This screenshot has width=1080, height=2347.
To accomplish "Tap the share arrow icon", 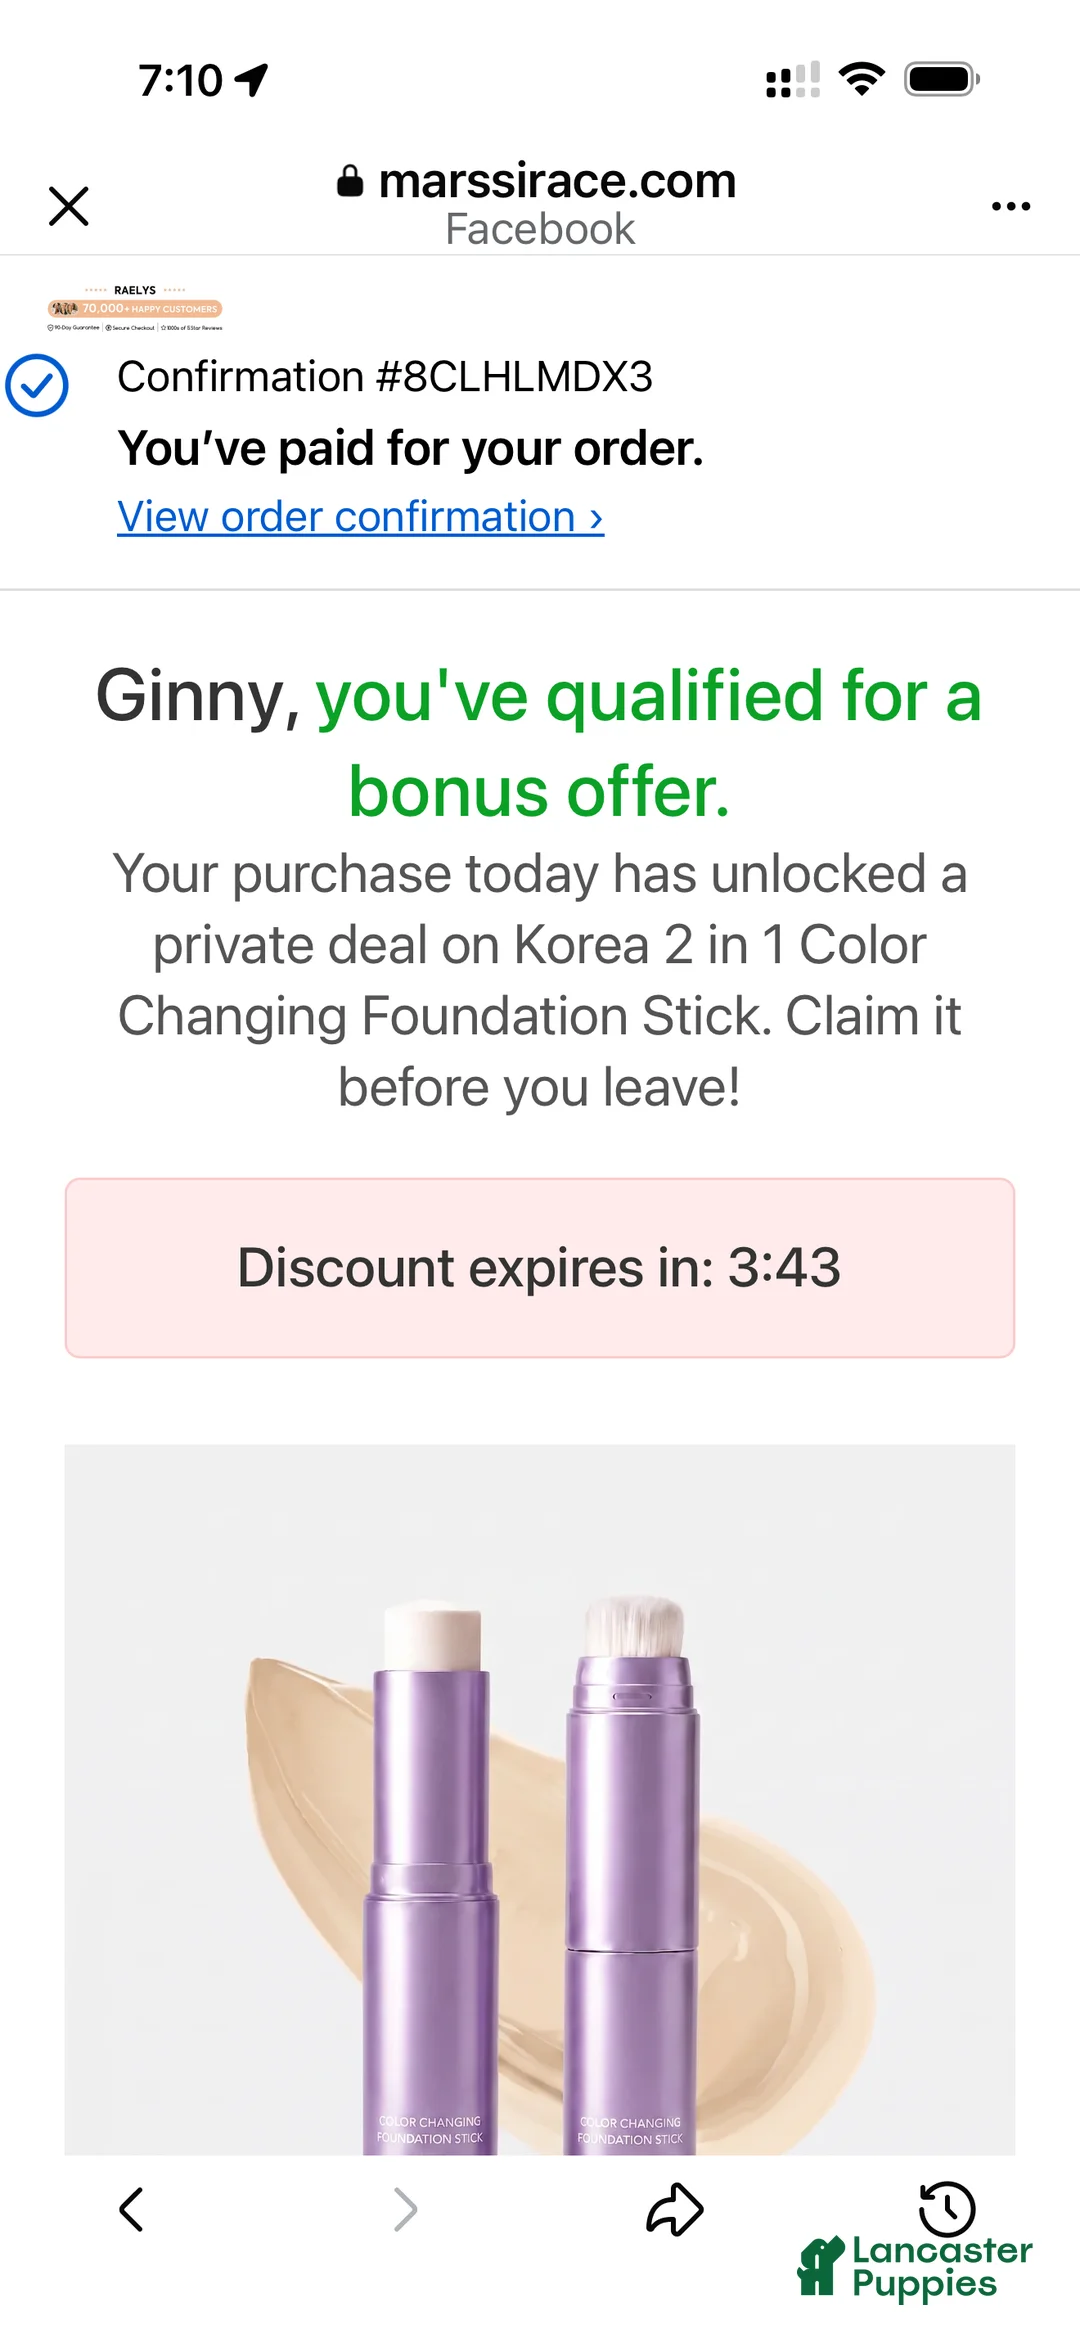I will click(675, 2208).
